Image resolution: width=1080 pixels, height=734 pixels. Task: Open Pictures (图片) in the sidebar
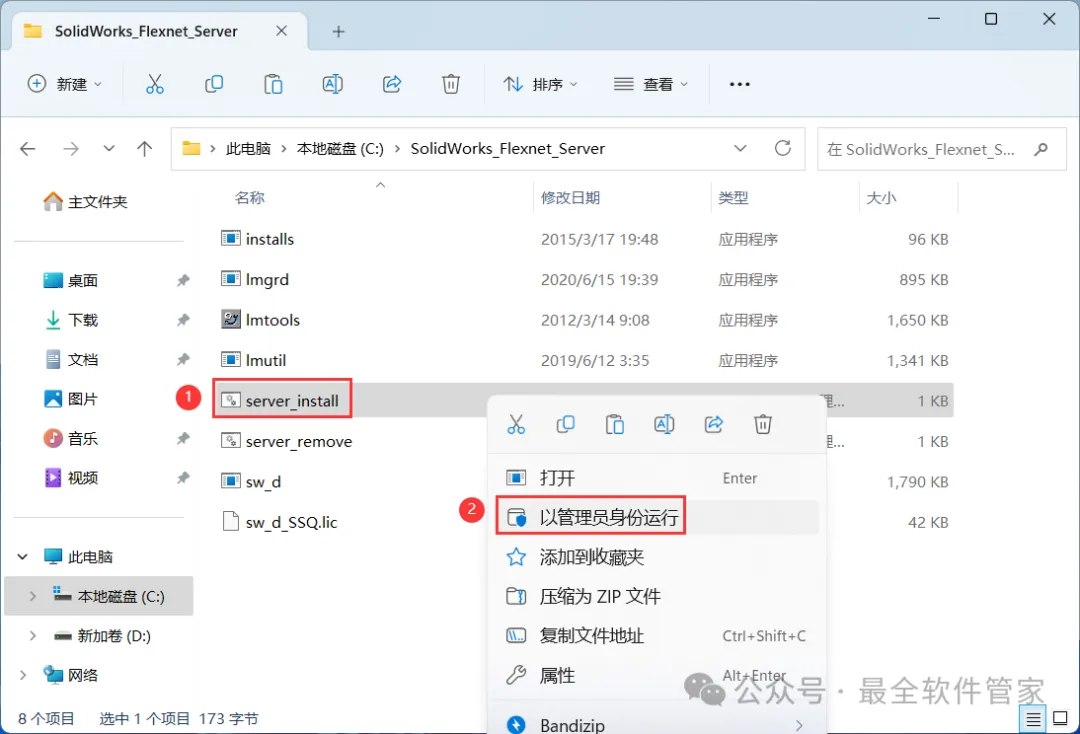[72, 399]
